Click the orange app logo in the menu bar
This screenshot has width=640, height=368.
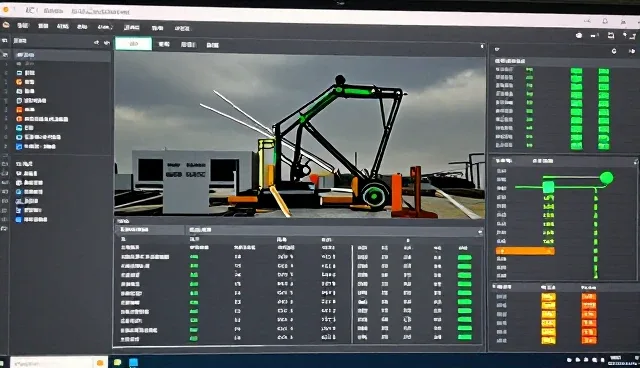[x=6, y=25]
